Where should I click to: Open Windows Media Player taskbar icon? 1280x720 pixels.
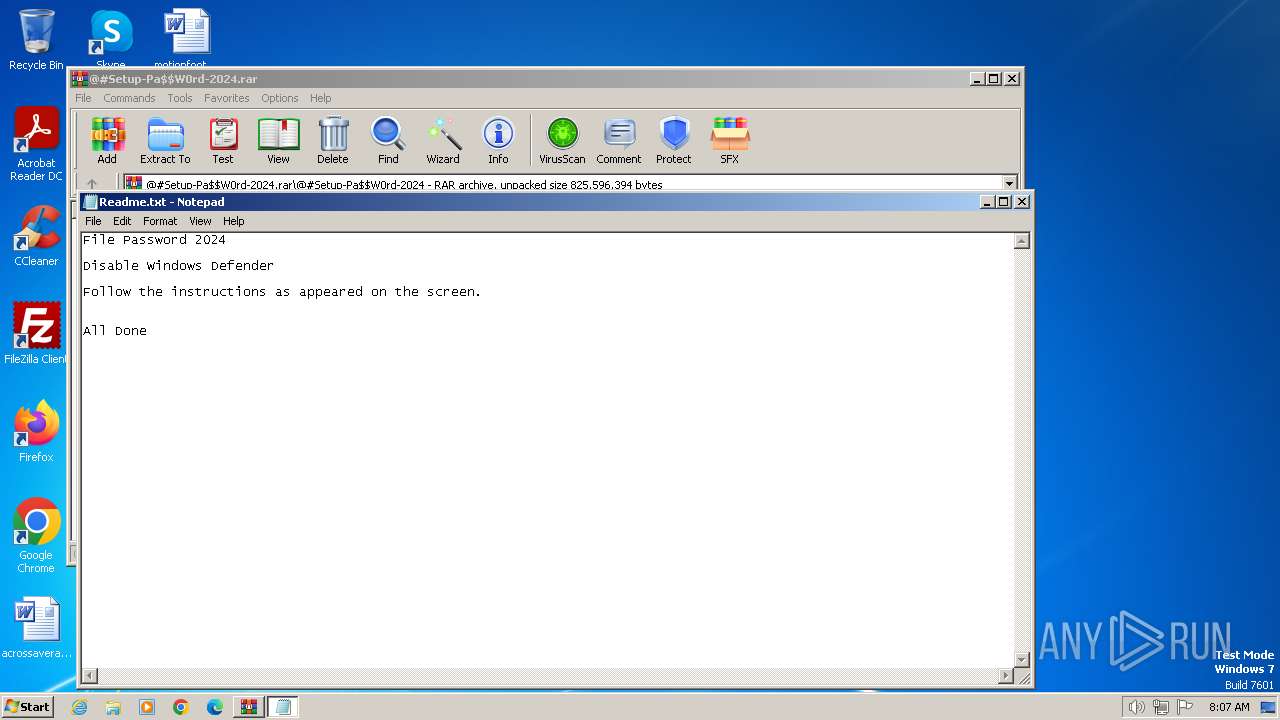(x=147, y=707)
